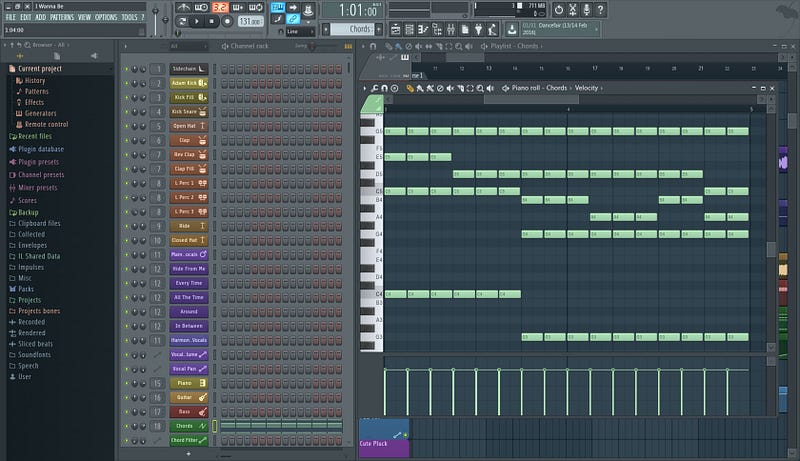
Task: Select the delete tool in Piano roll toolbar
Action: coord(440,88)
